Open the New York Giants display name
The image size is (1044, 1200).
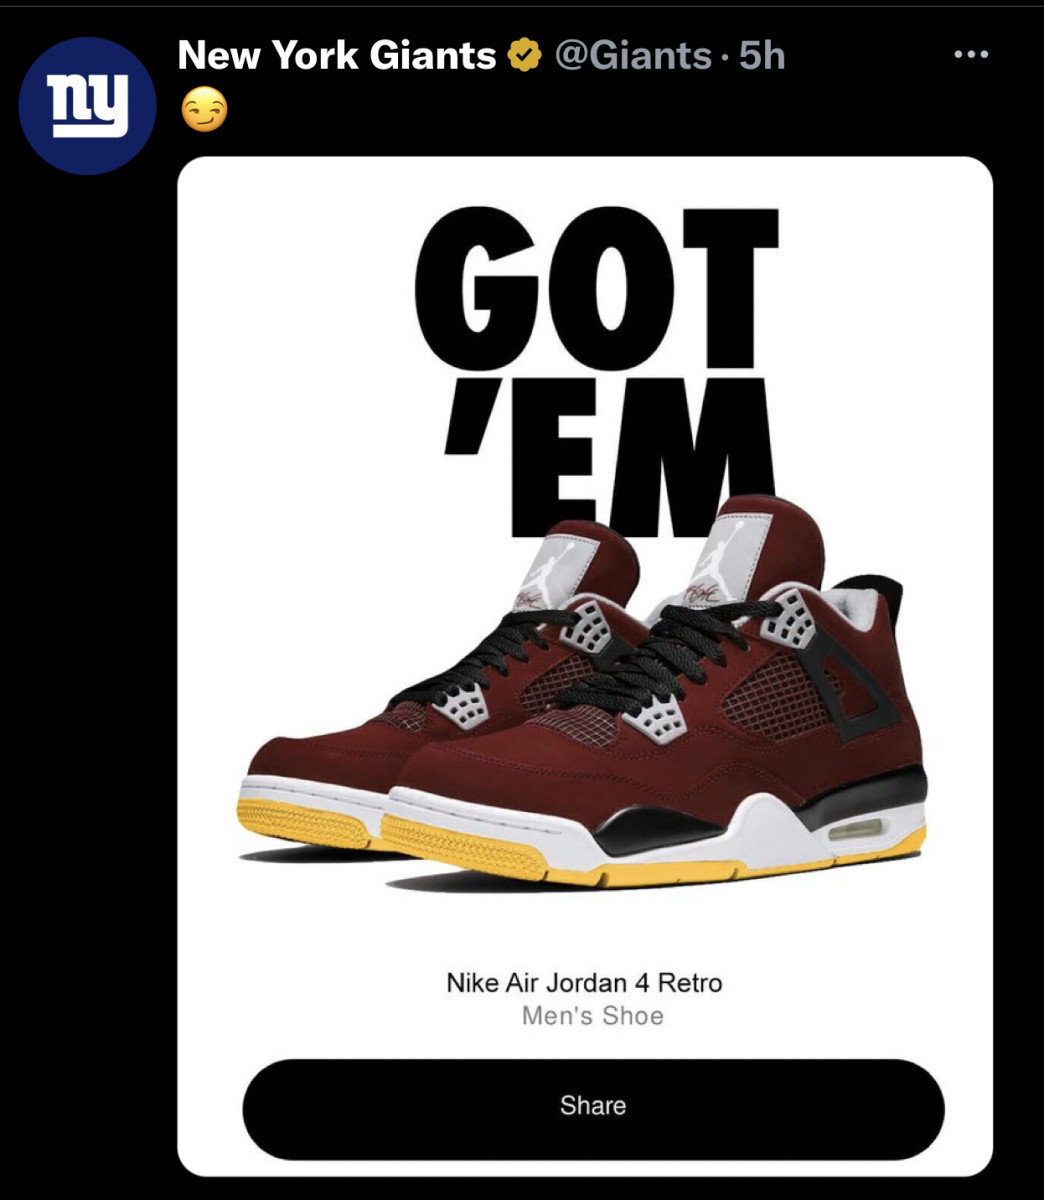point(337,56)
